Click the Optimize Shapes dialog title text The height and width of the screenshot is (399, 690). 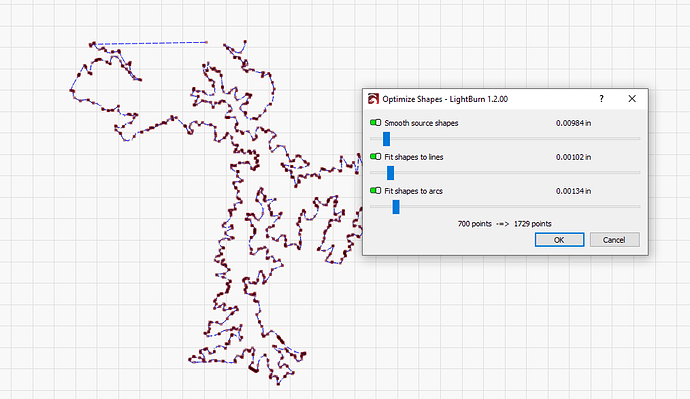tap(445, 99)
